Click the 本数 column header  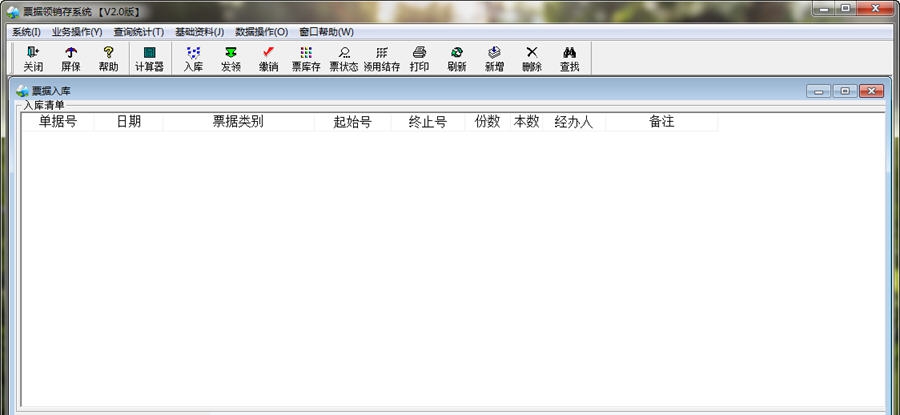click(x=526, y=122)
